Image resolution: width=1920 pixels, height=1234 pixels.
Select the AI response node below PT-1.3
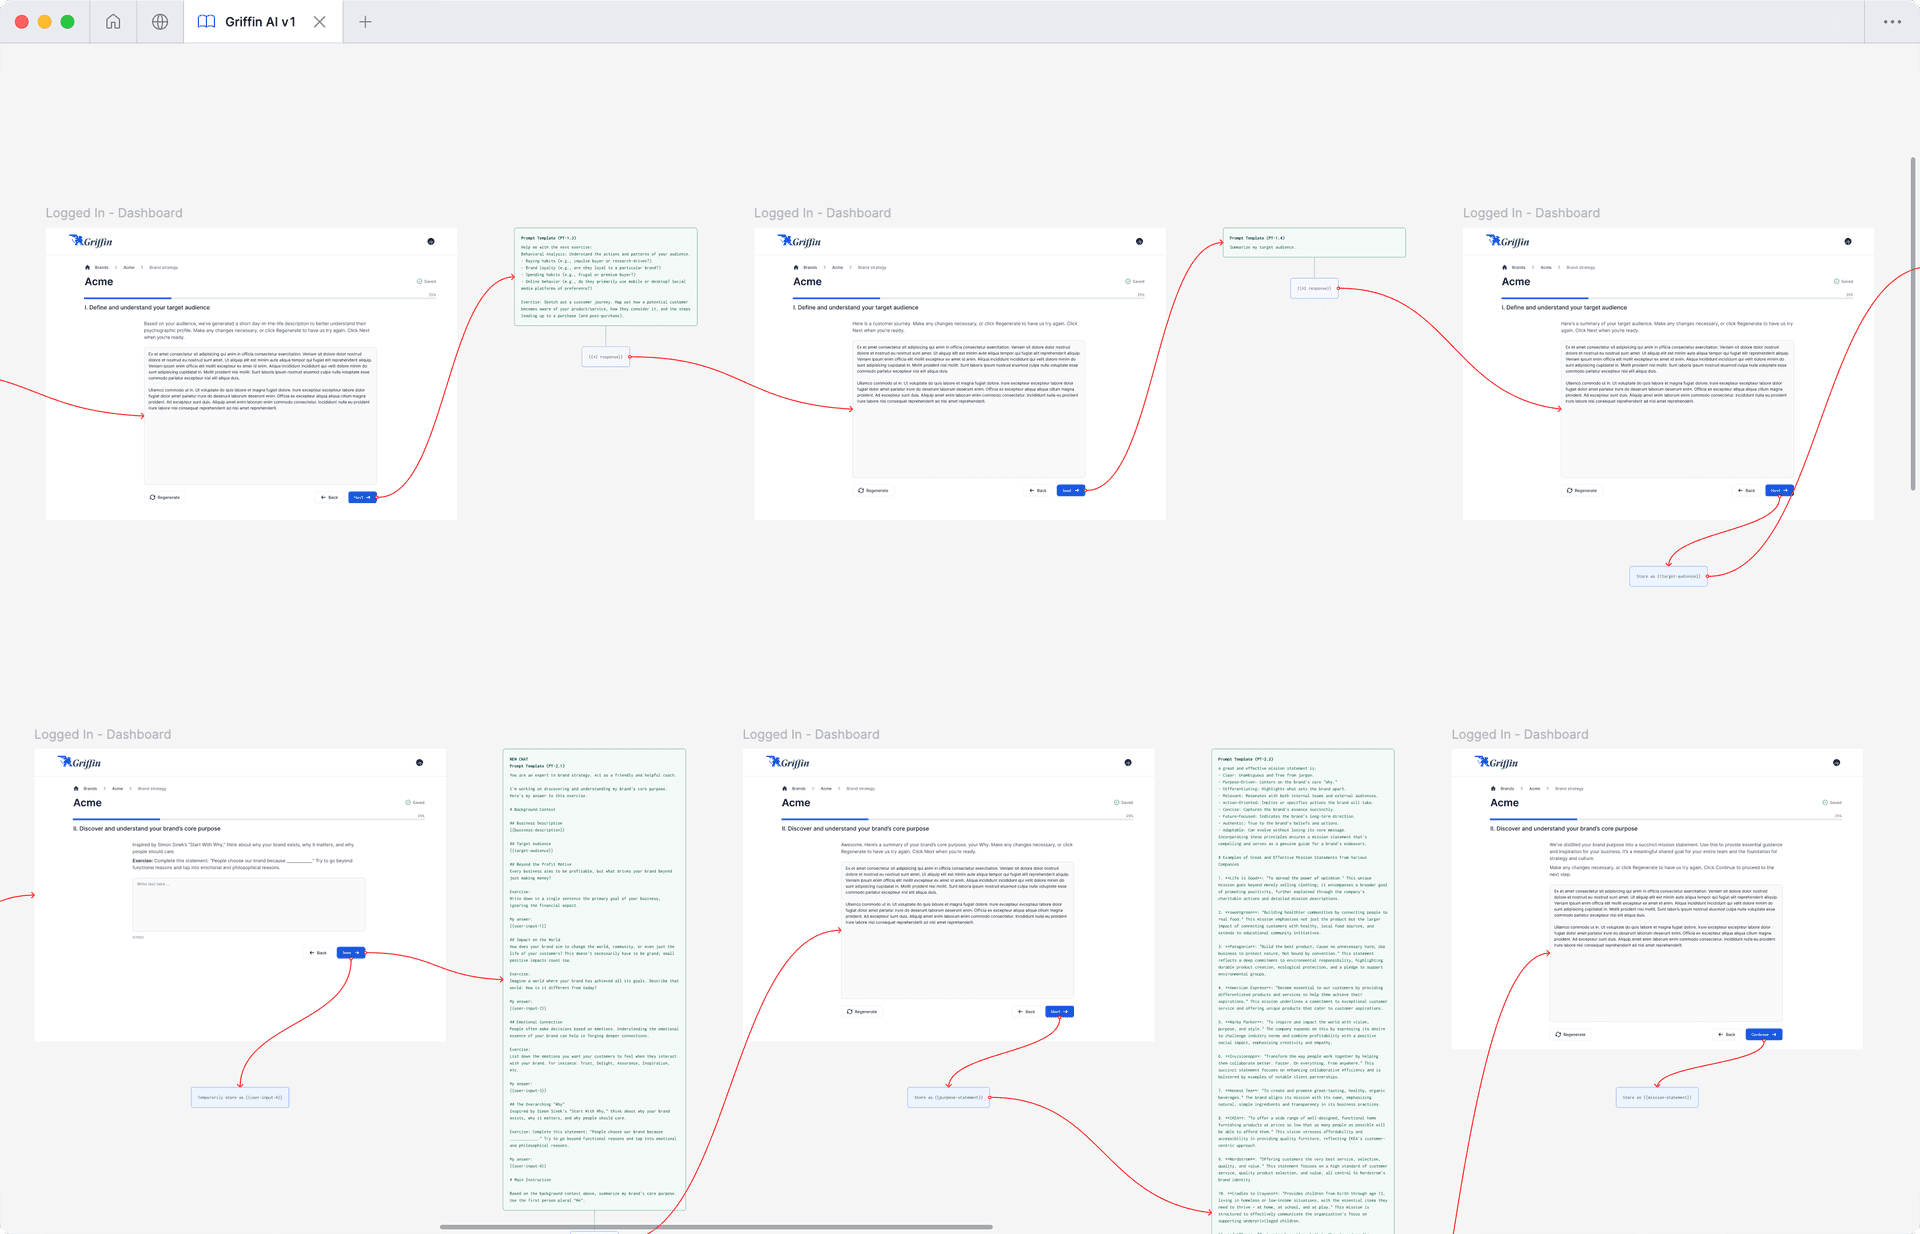(606, 356)
